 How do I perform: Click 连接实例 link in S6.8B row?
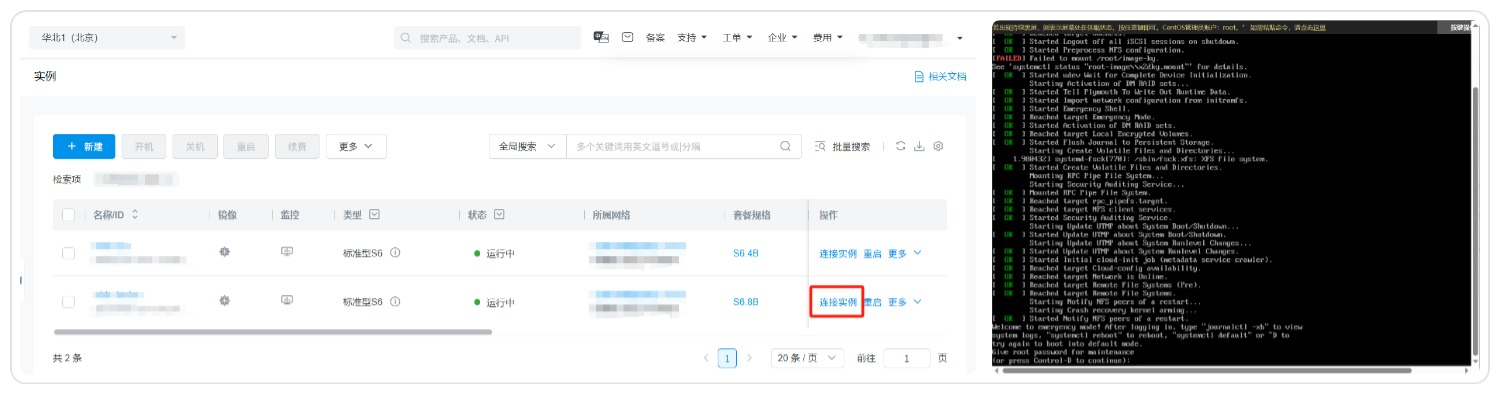click(x=838, y=302)
